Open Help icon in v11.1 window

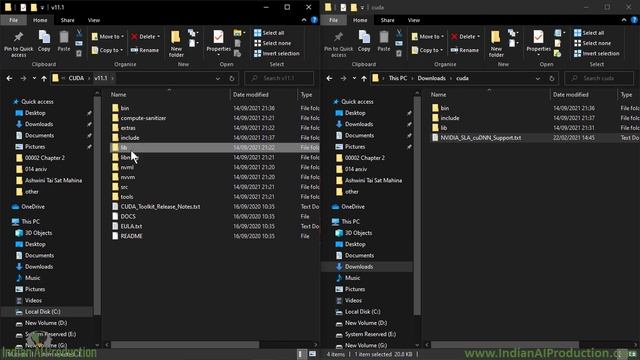314,20
